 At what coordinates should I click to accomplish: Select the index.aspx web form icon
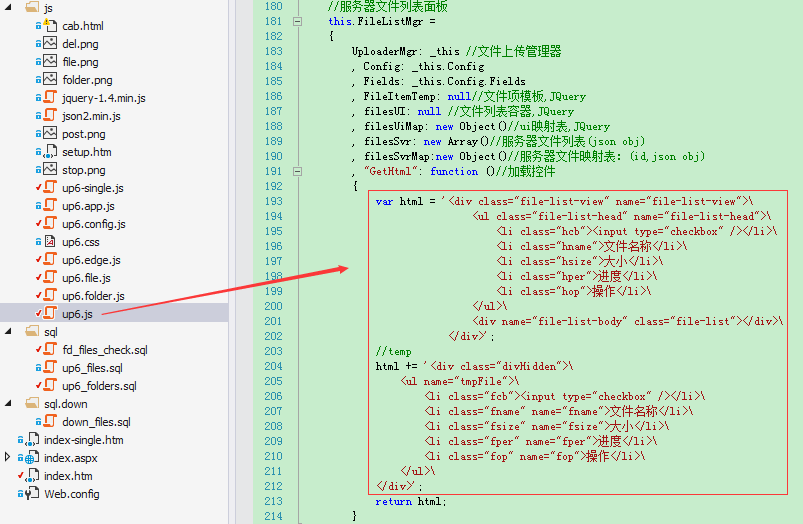[x=32, y=457]
